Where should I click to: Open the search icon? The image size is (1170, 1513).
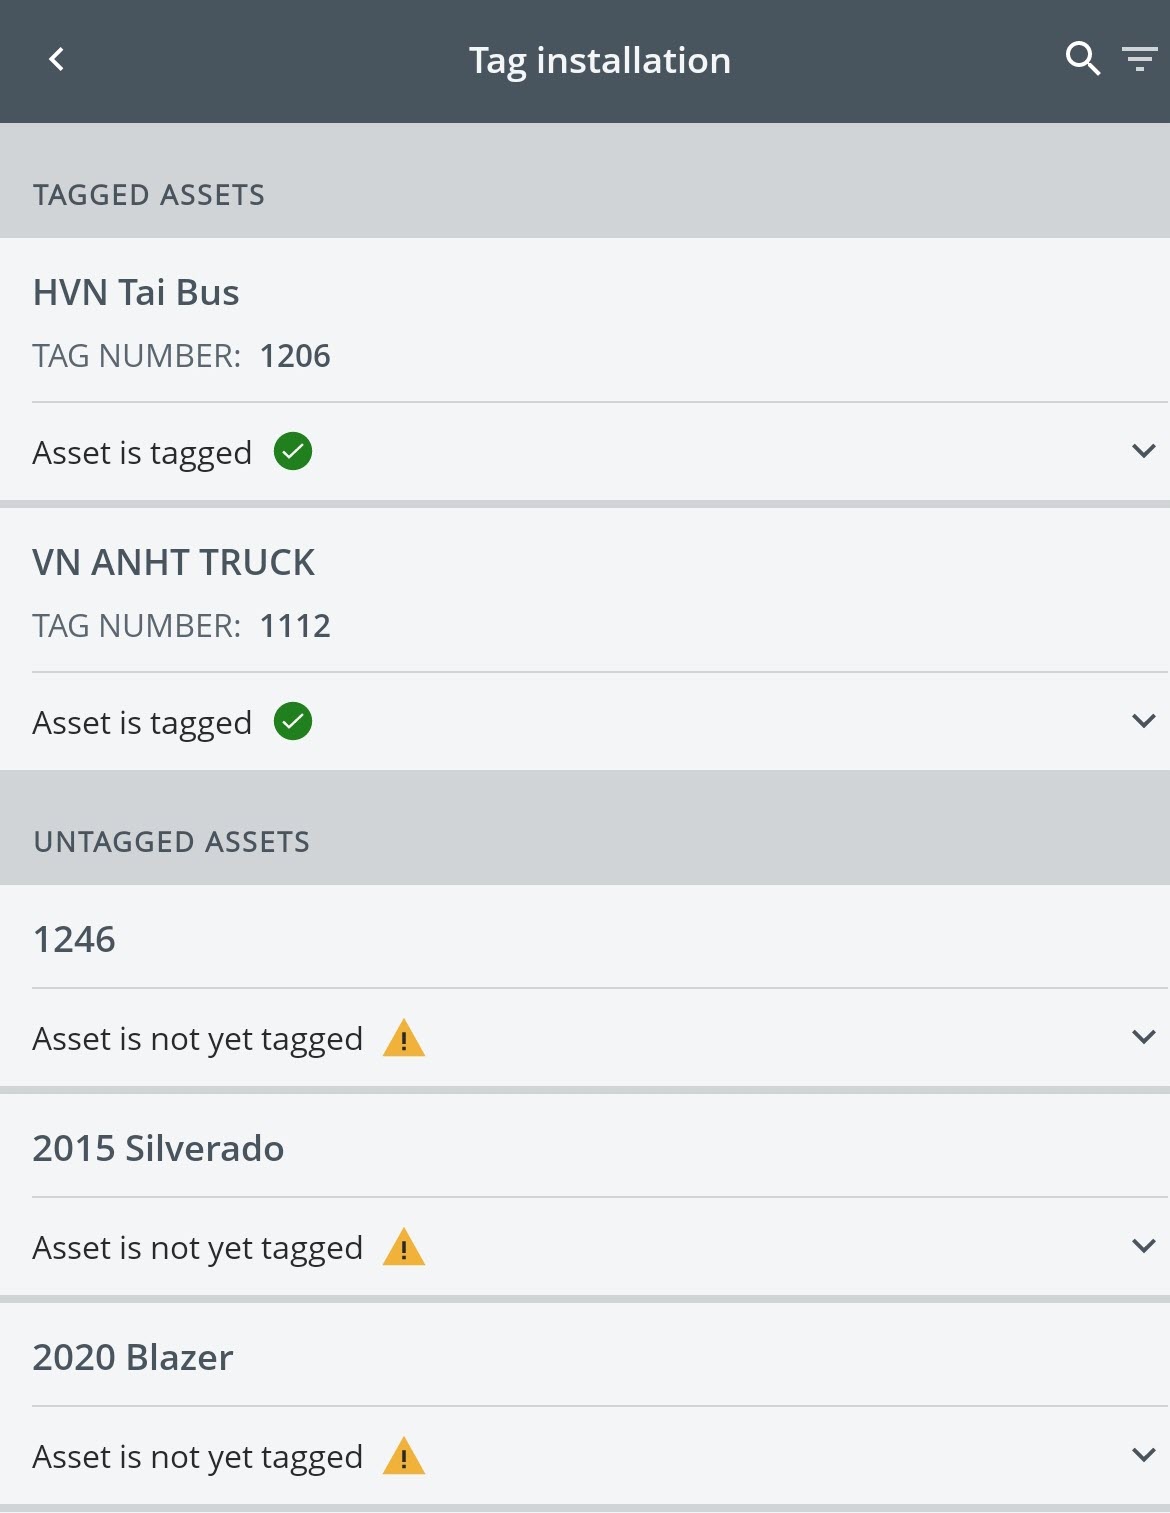(1082, 60)
